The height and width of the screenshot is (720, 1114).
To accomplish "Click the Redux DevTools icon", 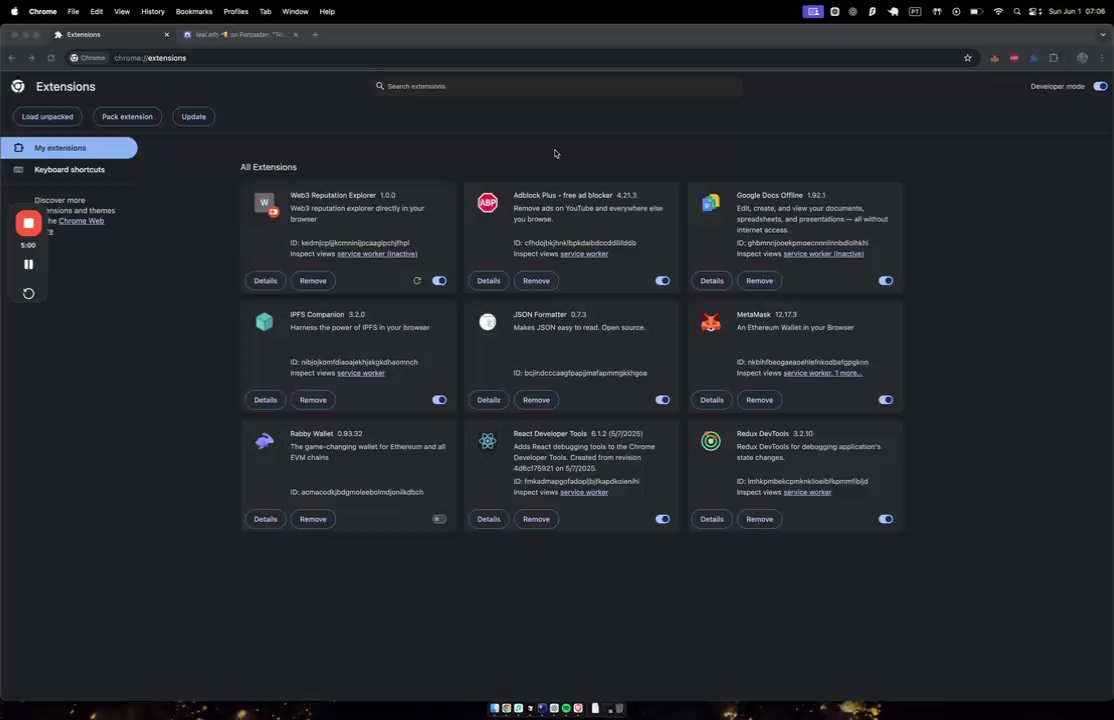I will click(710, 441).
